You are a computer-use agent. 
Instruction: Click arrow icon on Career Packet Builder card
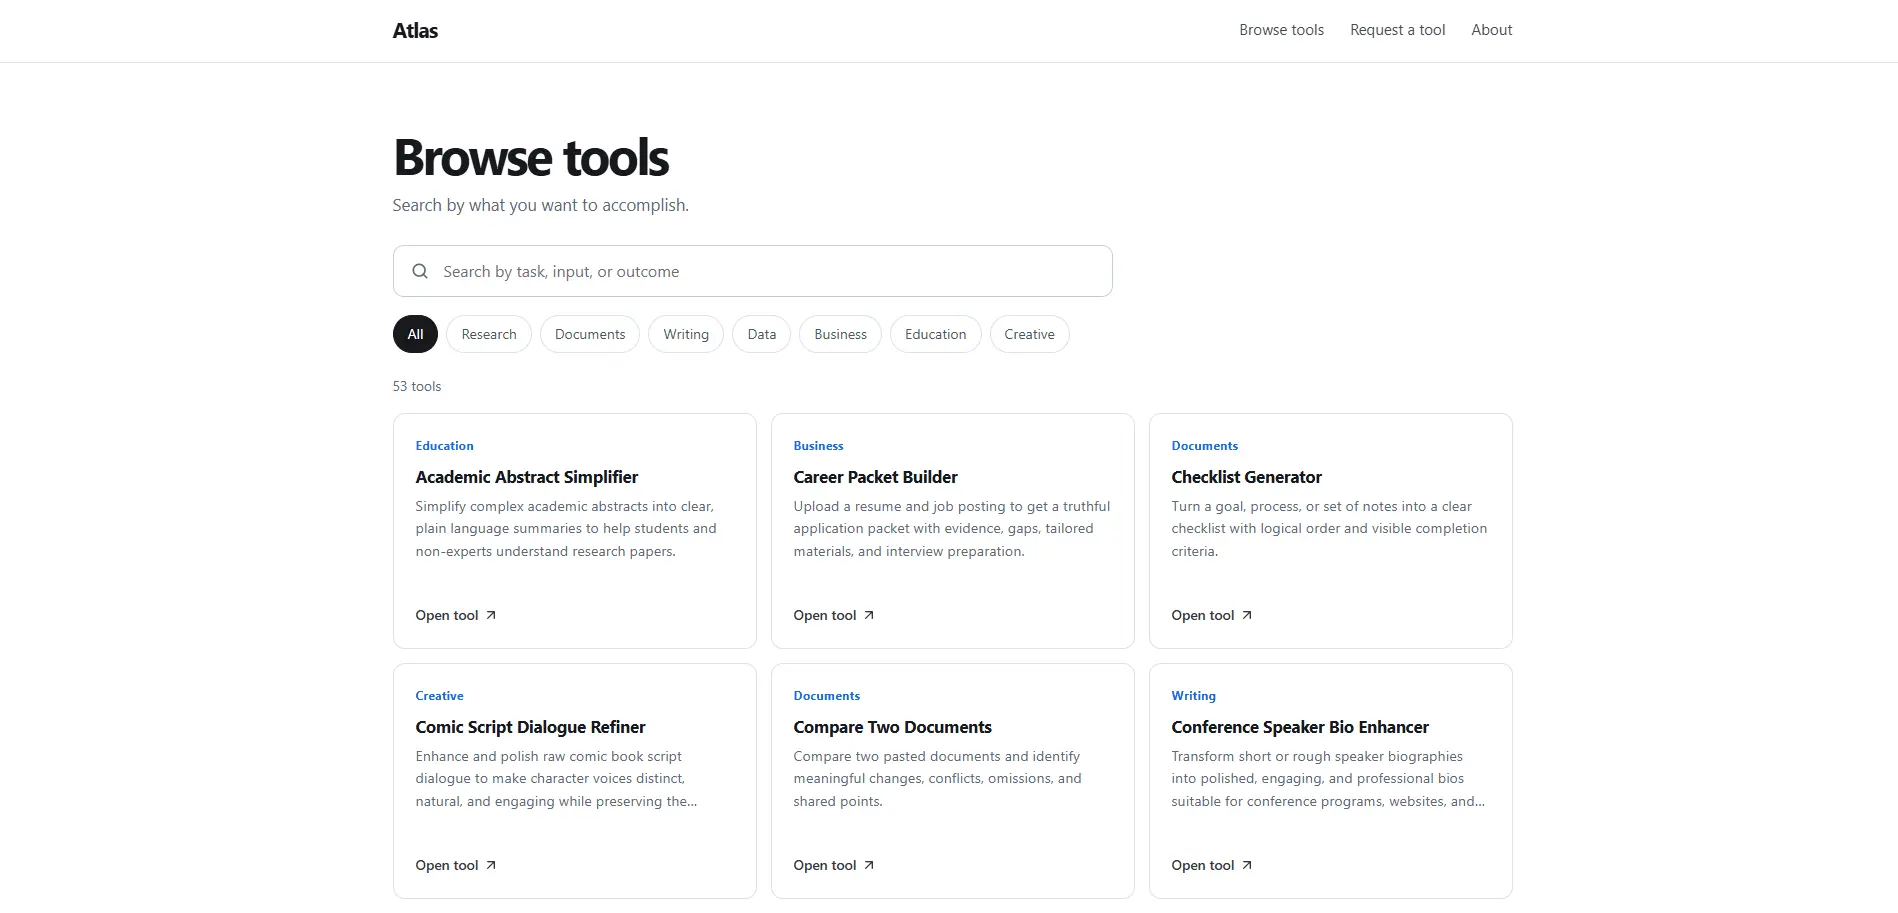[869, 615]
